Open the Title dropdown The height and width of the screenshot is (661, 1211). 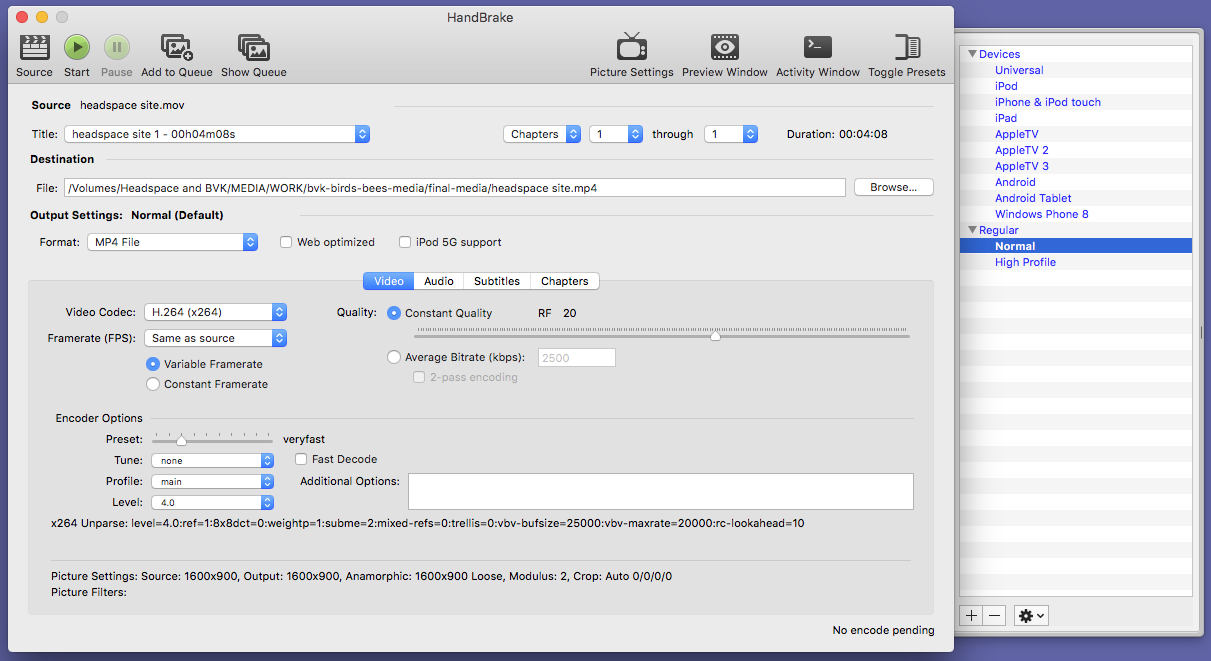[217, 134]
